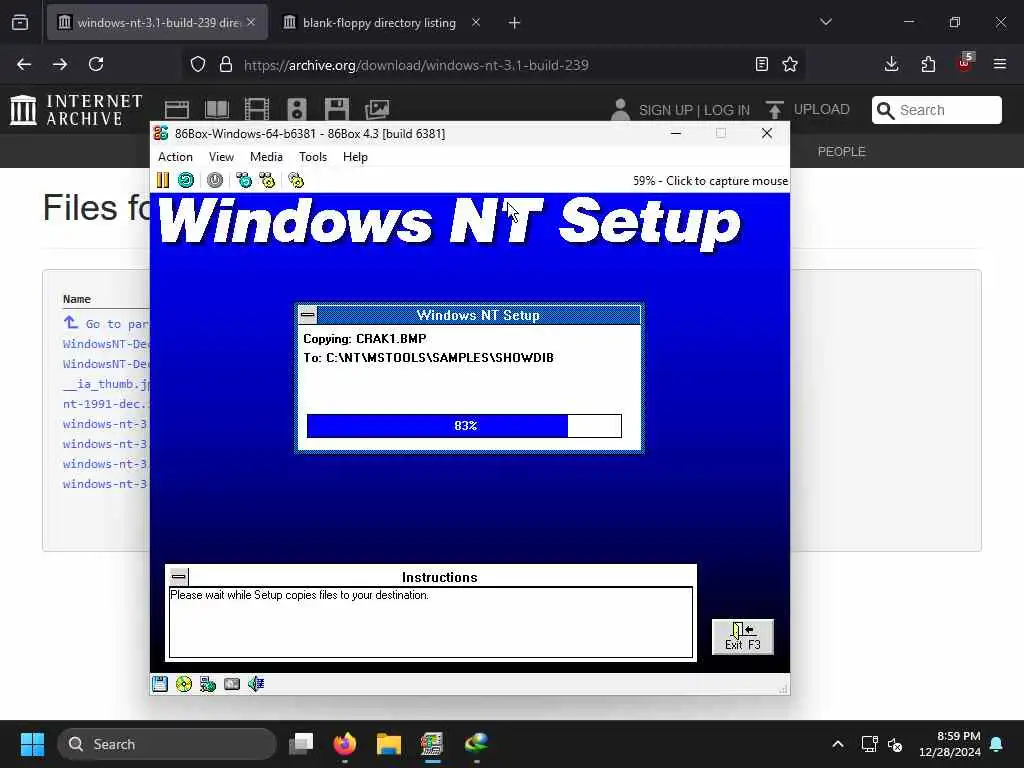Show hidden system tray icons chevron

(x=838, y=744)
